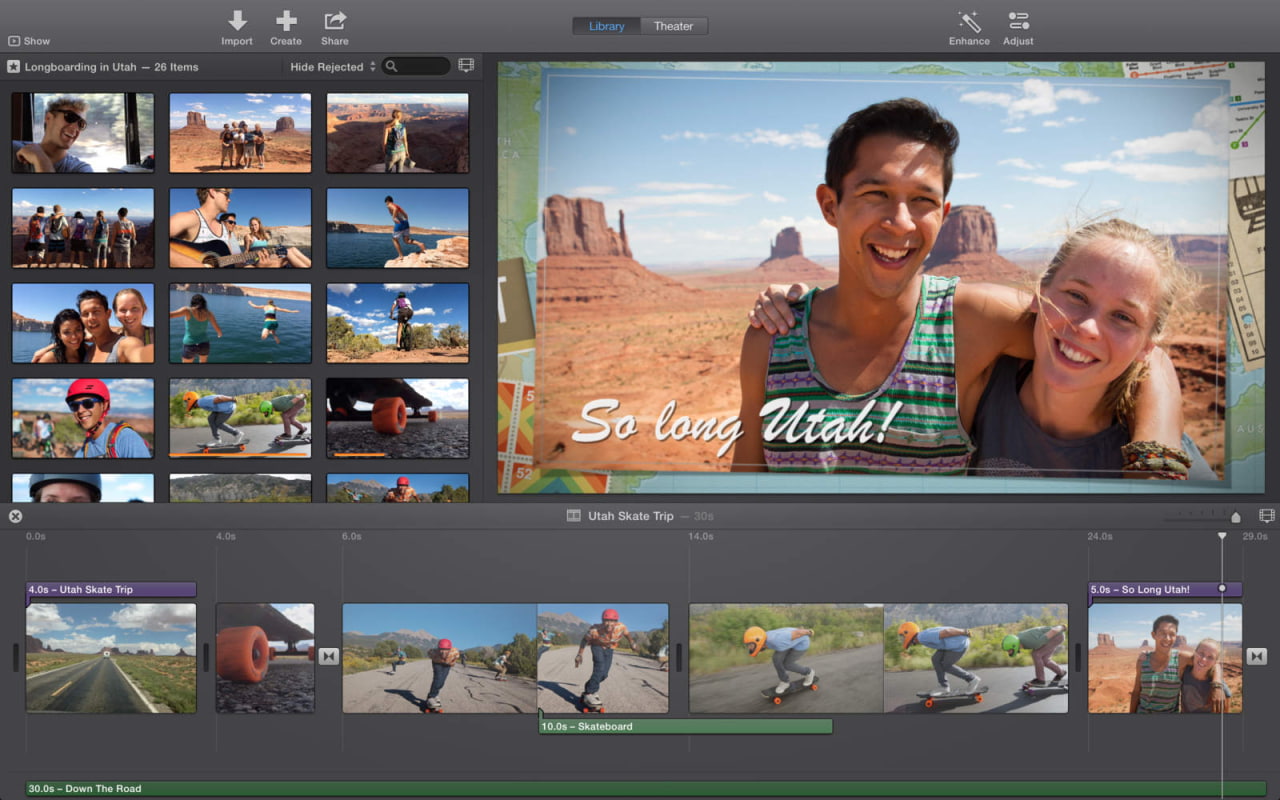Select the Library tab
Viewport: 1280px width, 800px height.
pyautogui.click(x=606, y=26)
